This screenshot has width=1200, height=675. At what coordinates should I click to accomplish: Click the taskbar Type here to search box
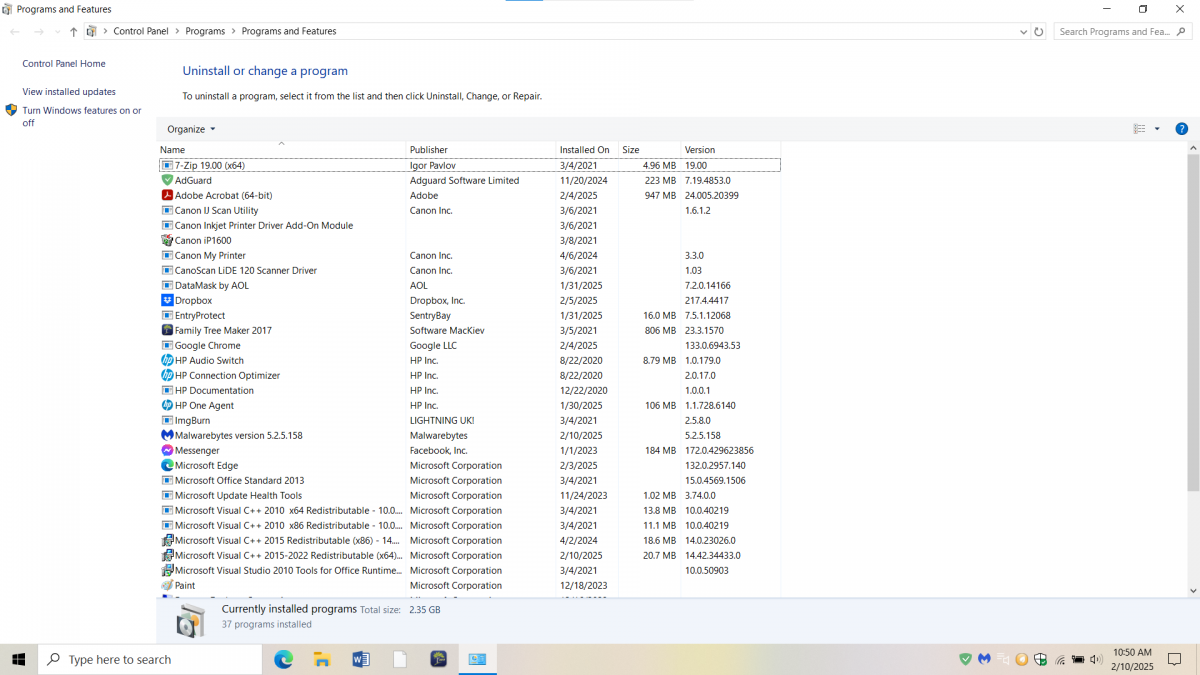tap(150, 659)
